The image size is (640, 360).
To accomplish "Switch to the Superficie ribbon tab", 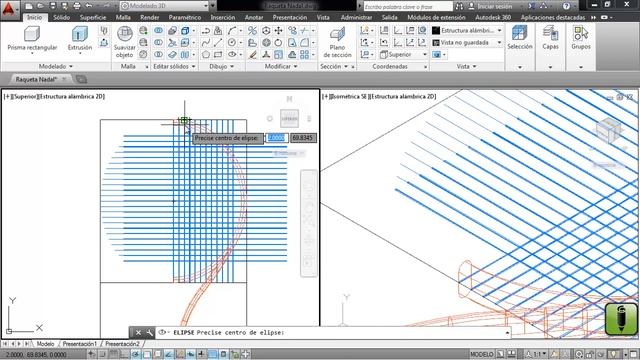I will click(x=93, y=18).
